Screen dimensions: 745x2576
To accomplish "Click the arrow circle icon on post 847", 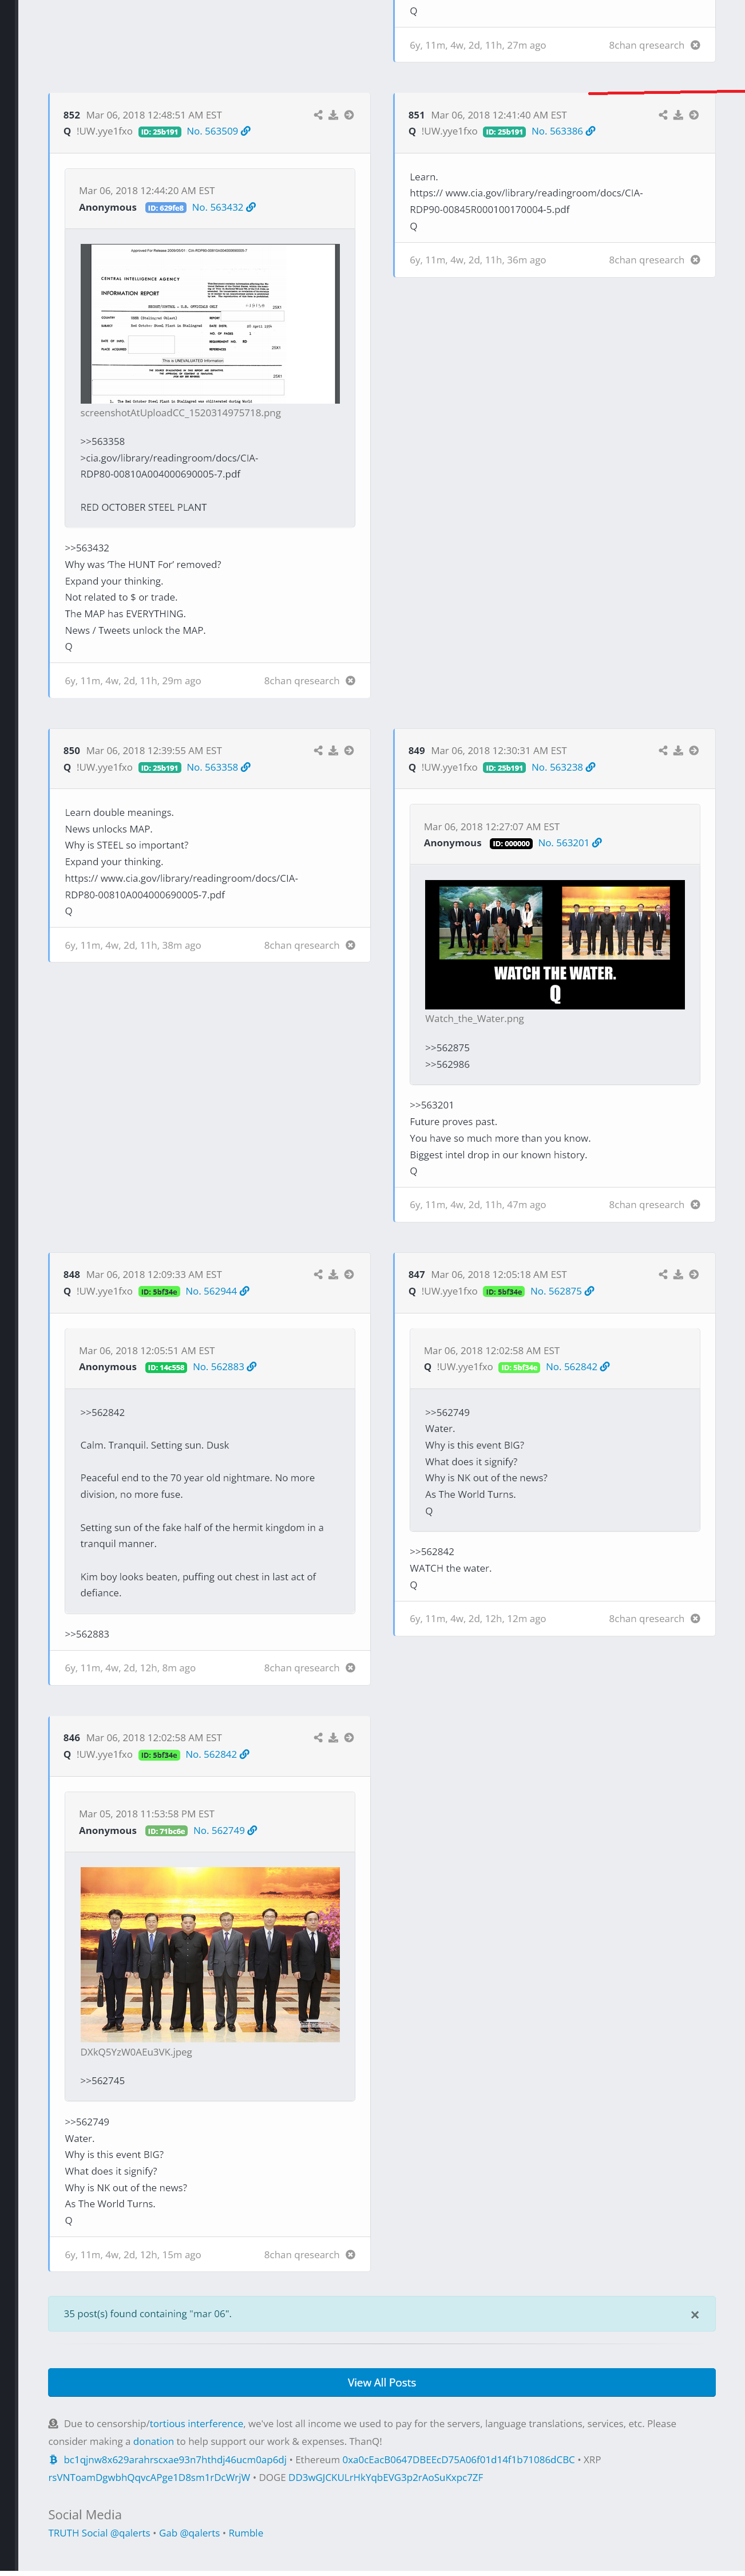I will [694, 1274].
